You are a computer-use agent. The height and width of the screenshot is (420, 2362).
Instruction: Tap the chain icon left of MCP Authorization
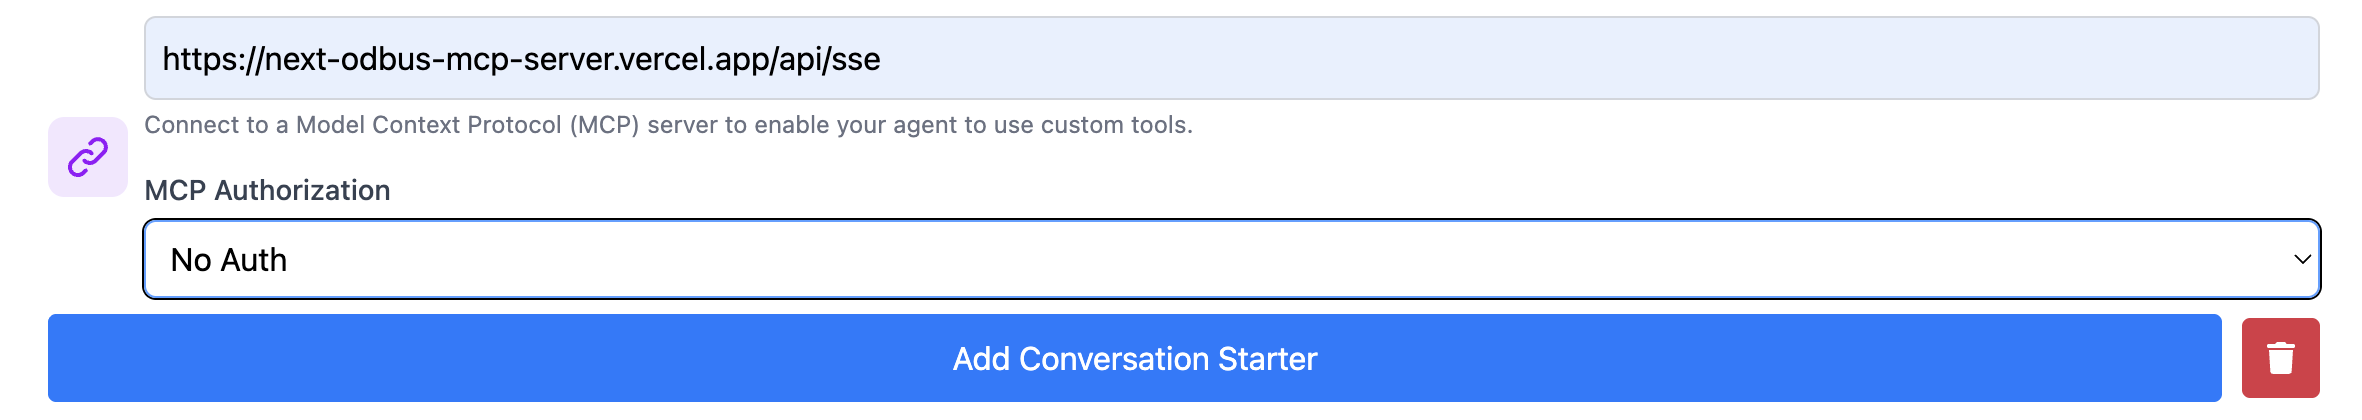(x=88, y=157)
